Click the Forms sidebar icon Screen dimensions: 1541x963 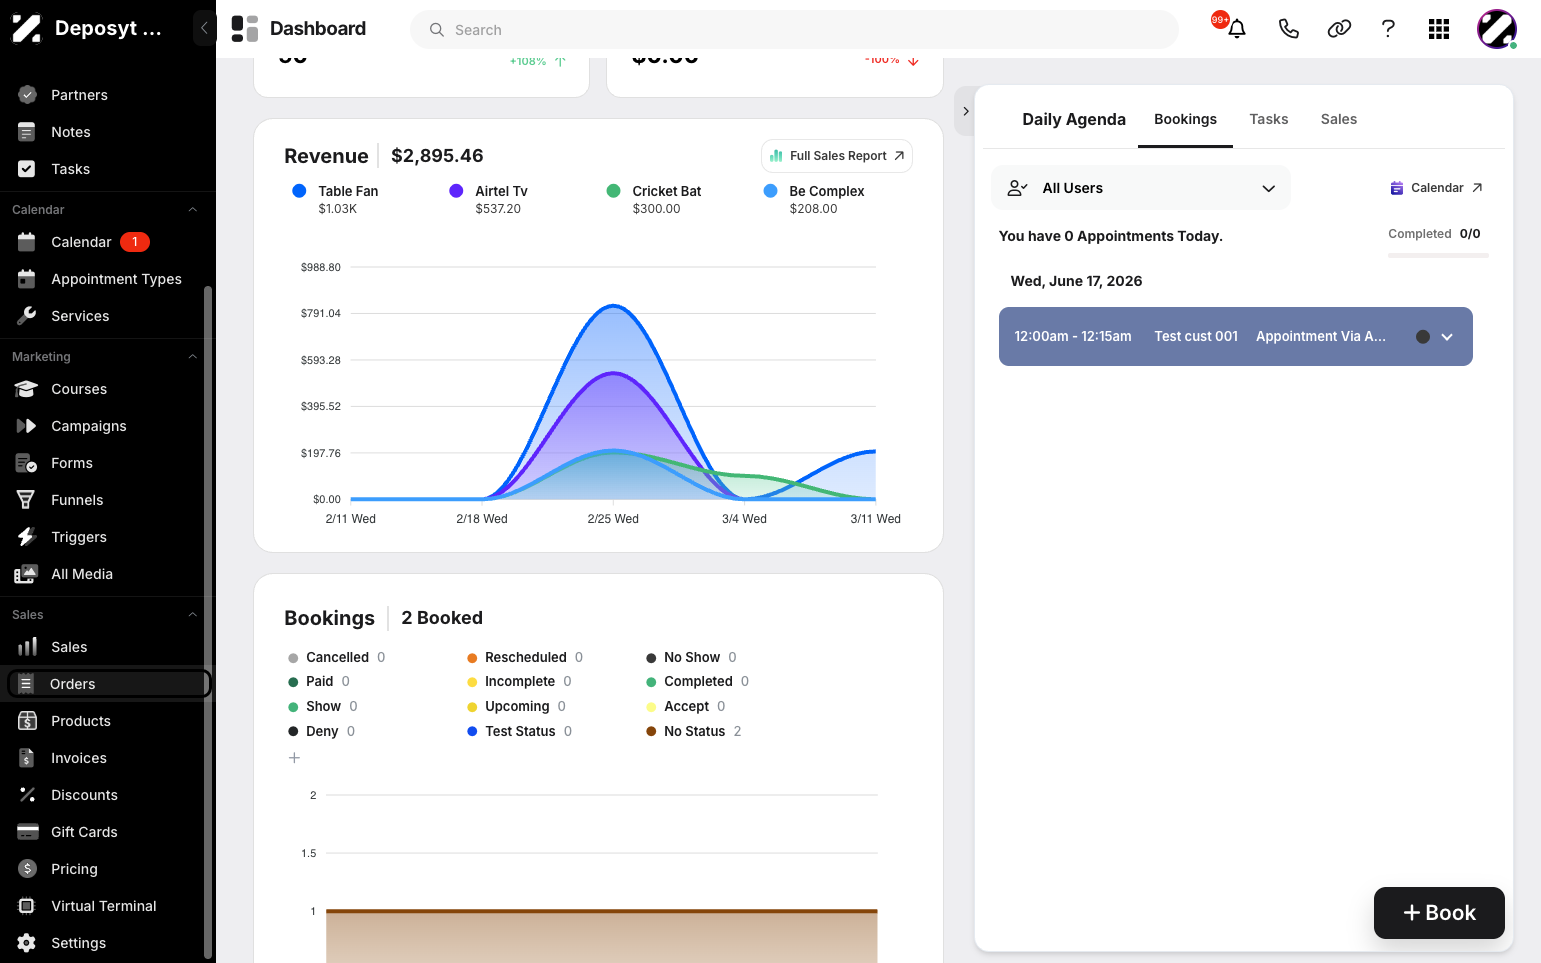tap(27, 463)
